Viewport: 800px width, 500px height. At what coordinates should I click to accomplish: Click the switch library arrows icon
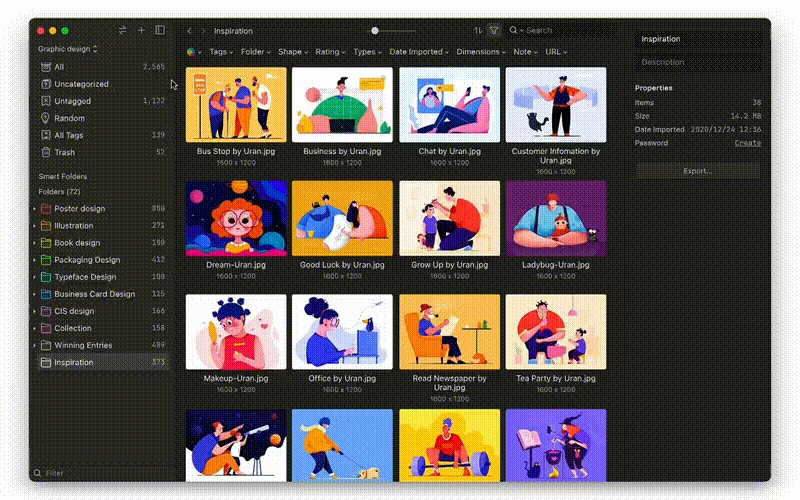coord(123,30)
